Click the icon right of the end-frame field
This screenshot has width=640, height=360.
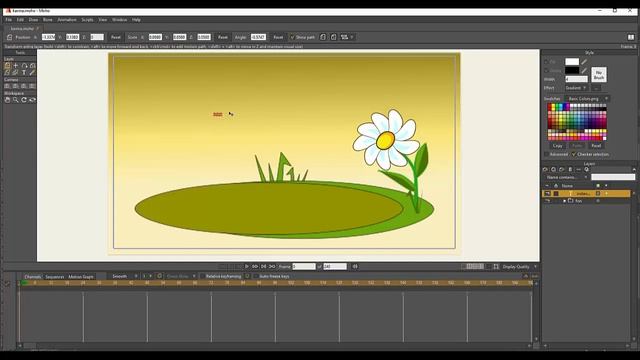355,267
